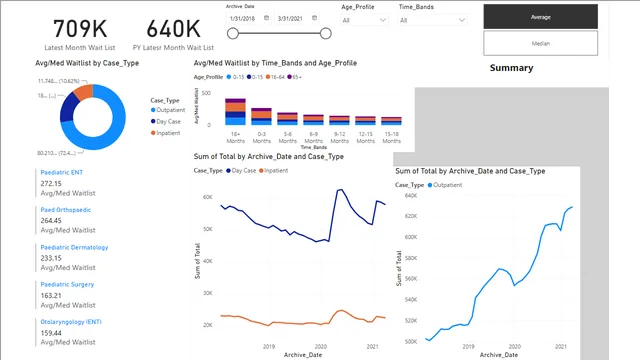Select the Paed Orthopaedic card title
Screen dimensions: 640x360
click(x=66, y=210)
